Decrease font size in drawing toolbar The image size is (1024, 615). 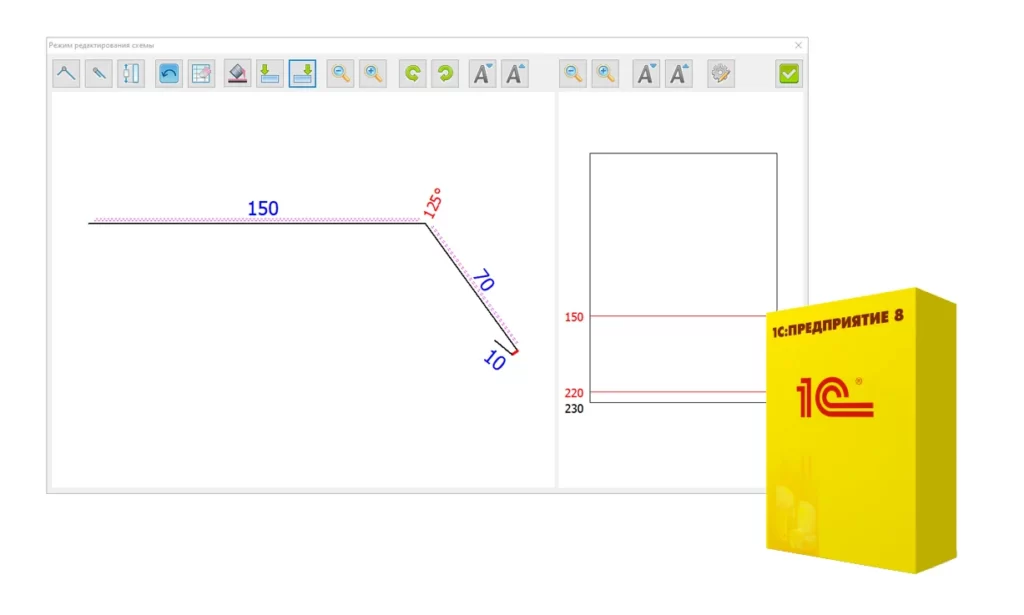483,73
